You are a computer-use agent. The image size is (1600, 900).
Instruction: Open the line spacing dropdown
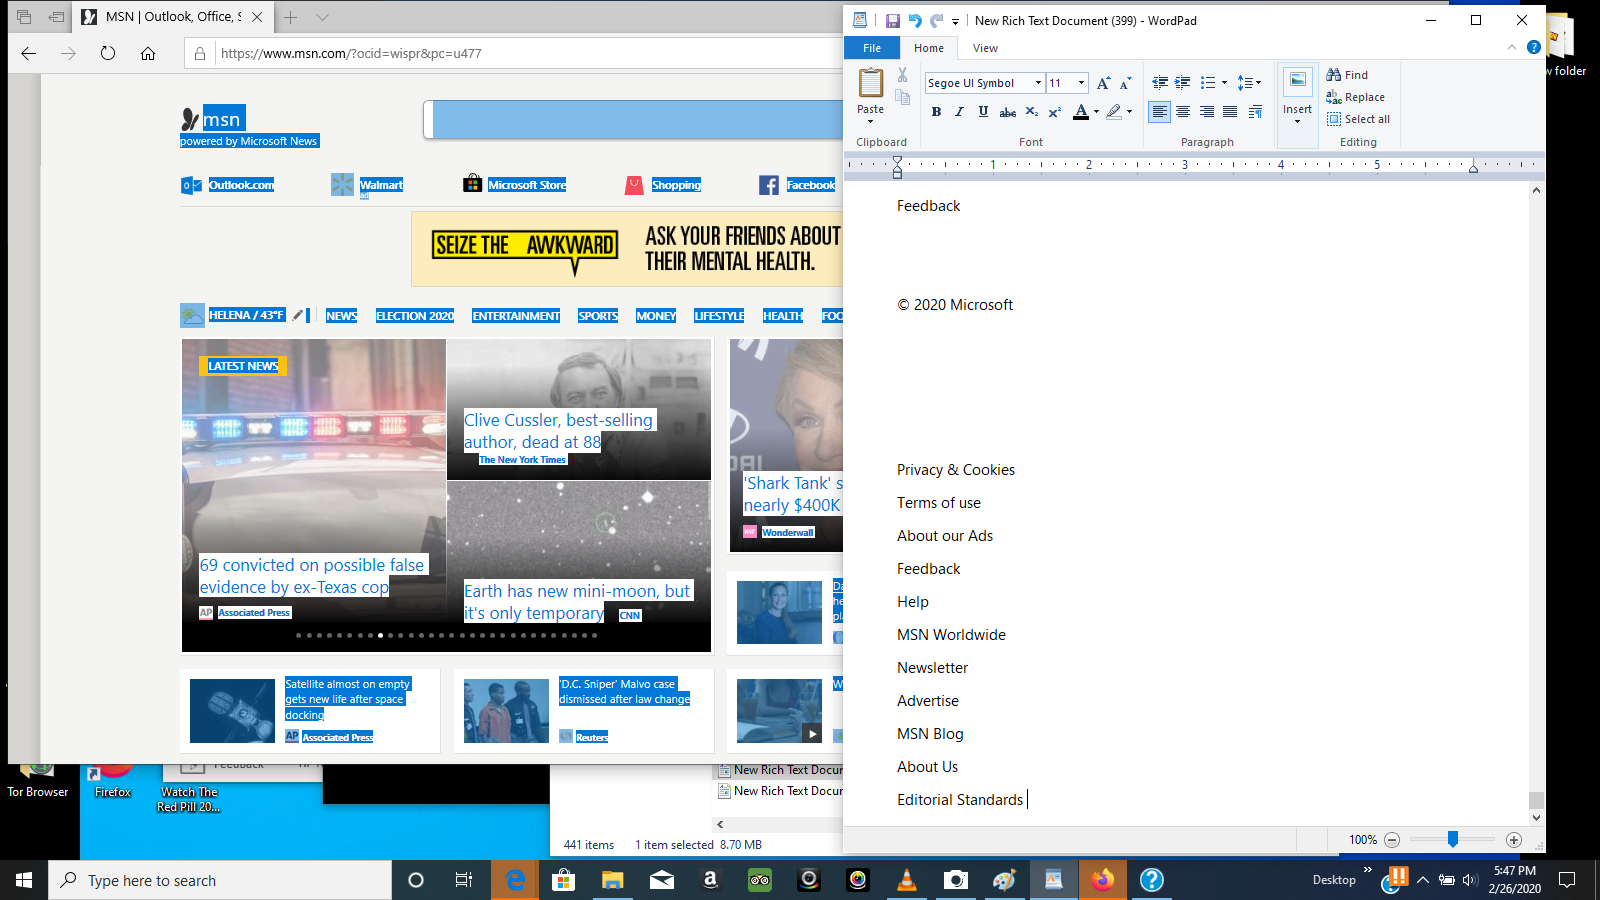coord(1249,83)
